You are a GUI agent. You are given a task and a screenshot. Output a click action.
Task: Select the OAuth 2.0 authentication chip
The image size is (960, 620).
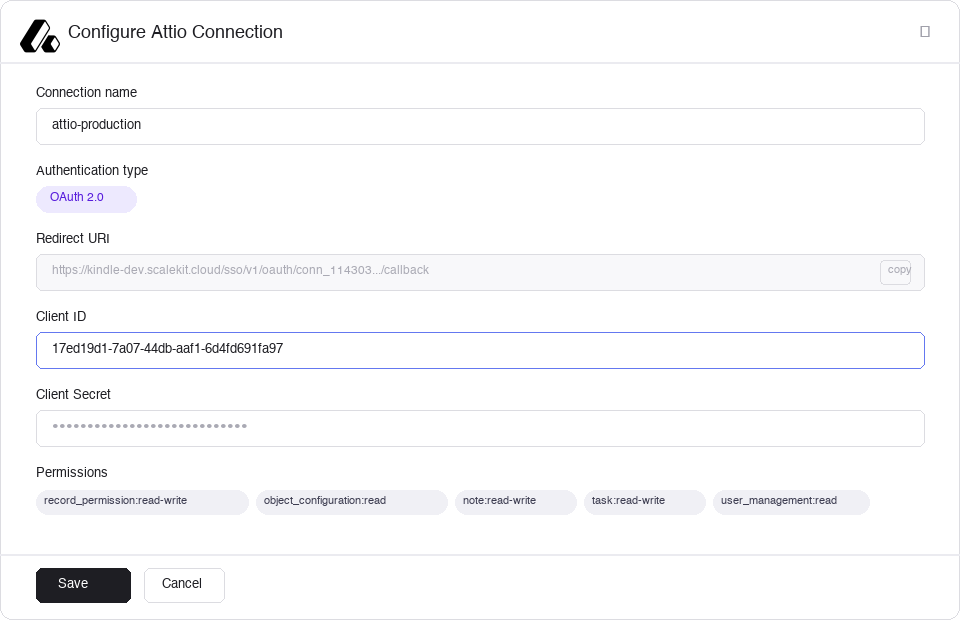(86, 199)
